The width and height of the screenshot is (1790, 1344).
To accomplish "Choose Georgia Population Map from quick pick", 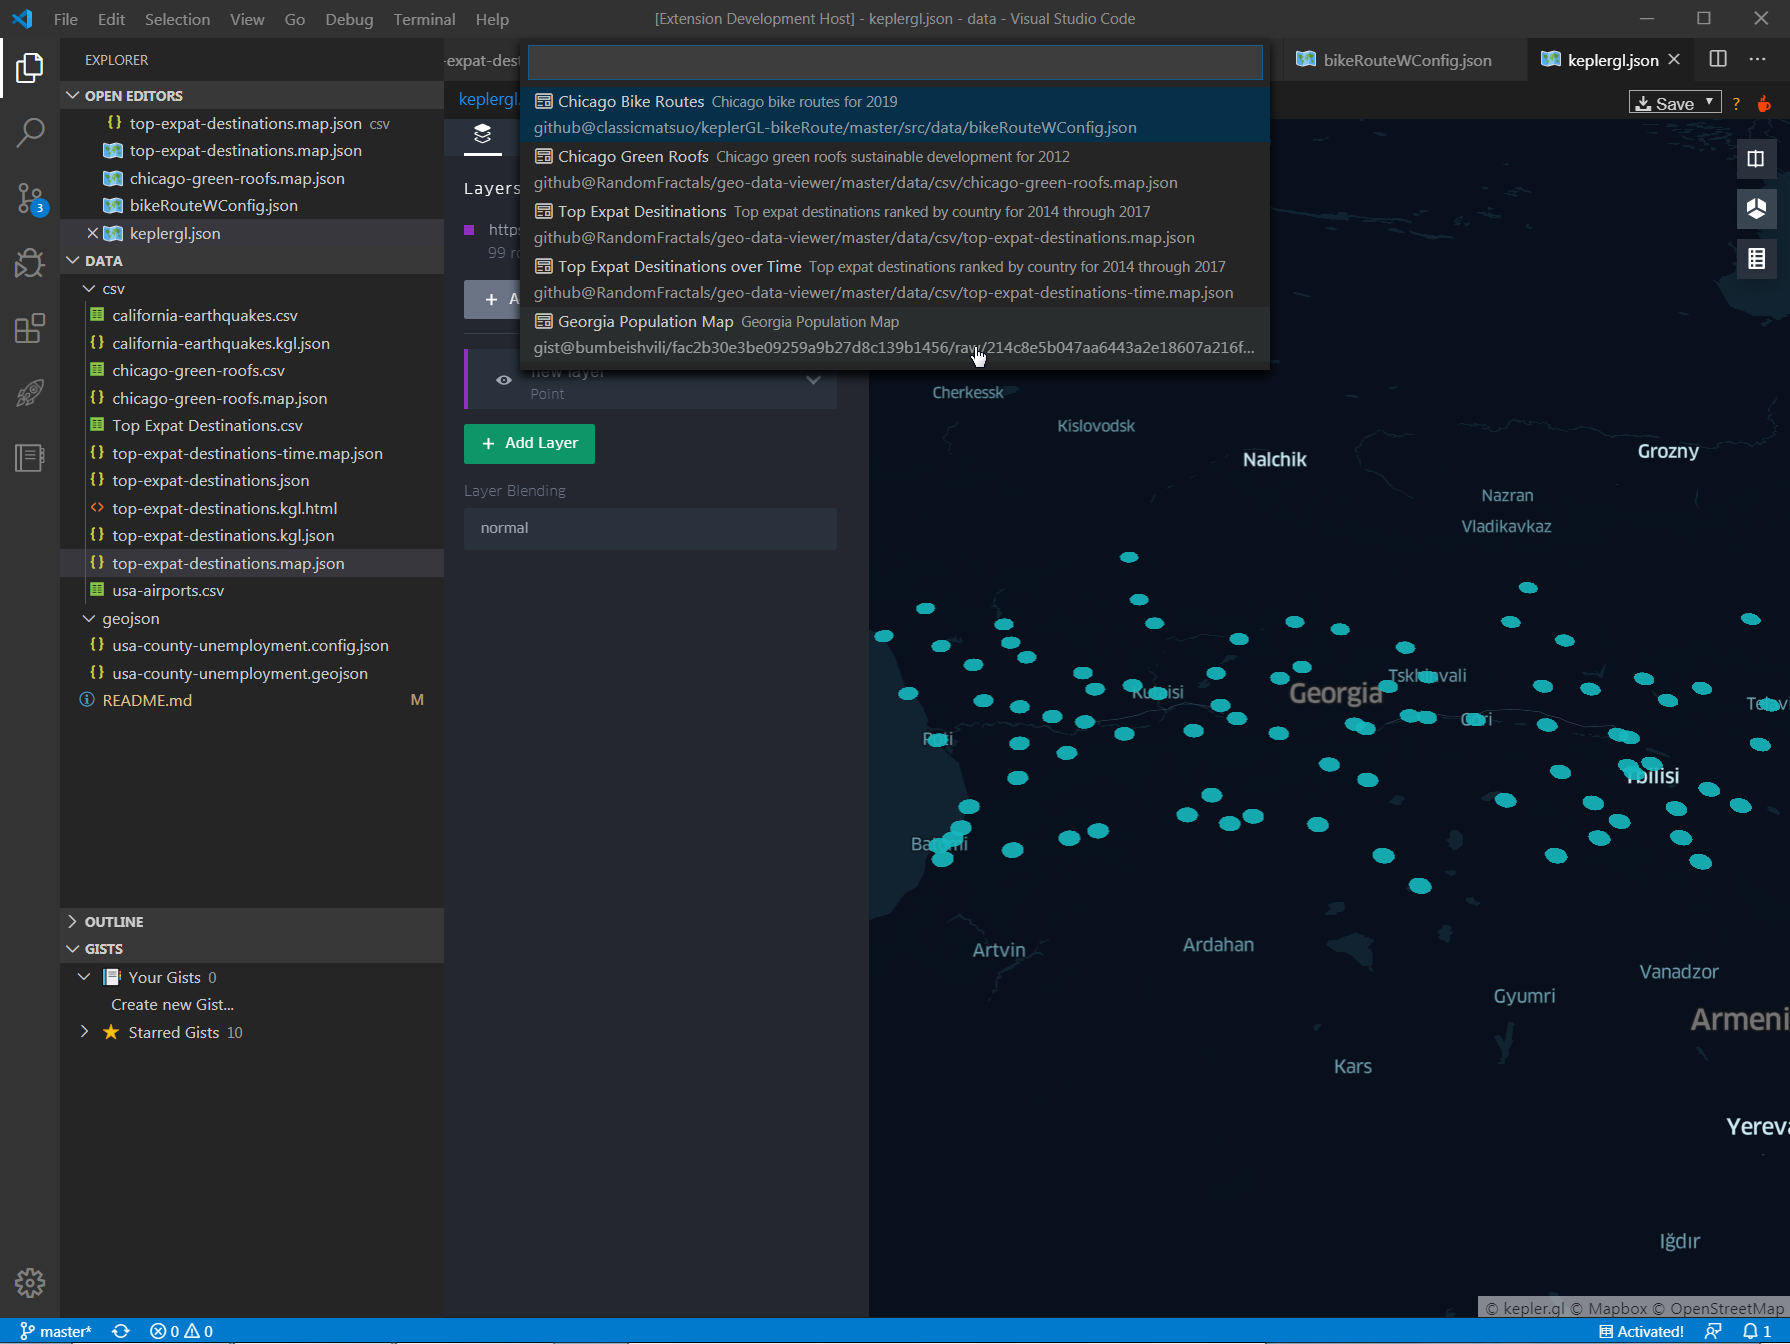I will pyautogui.click(x=895, y=334).
